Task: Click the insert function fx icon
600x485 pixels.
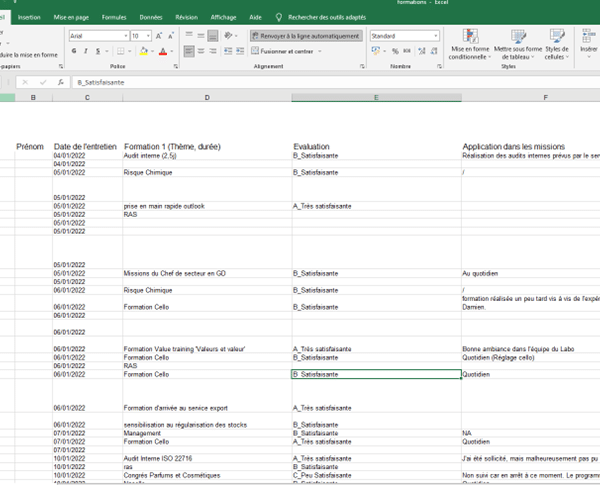Action: pos(60,82)
